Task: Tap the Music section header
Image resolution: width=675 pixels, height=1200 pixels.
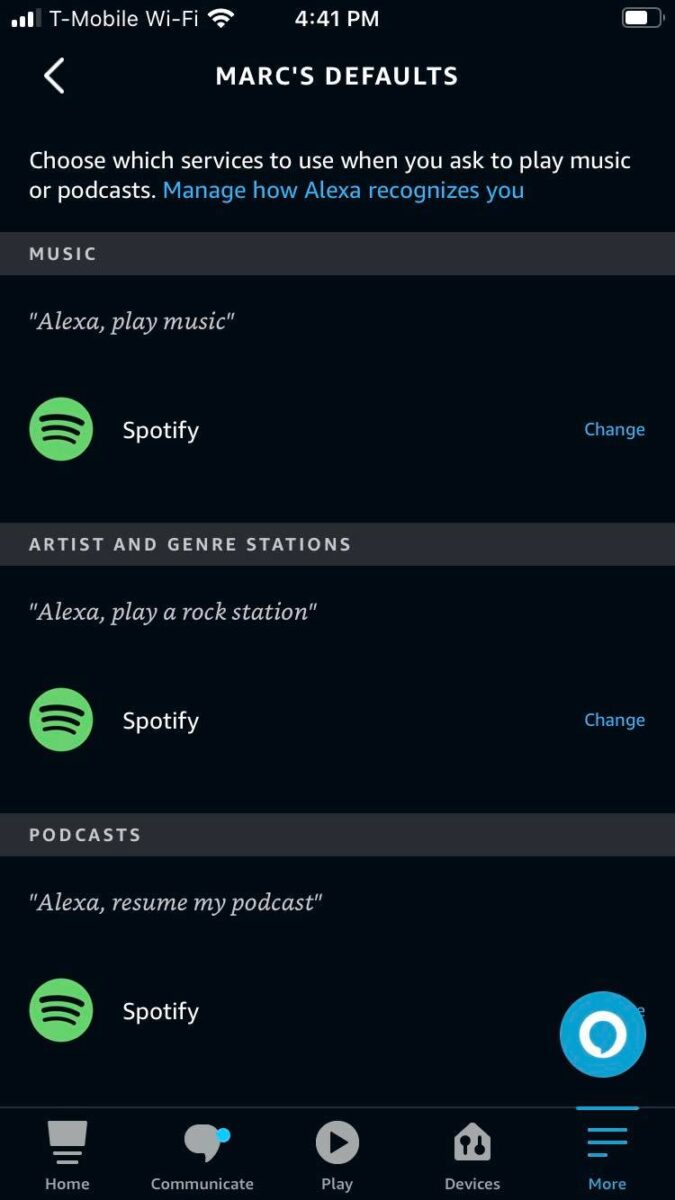Action: pos(337,254)
